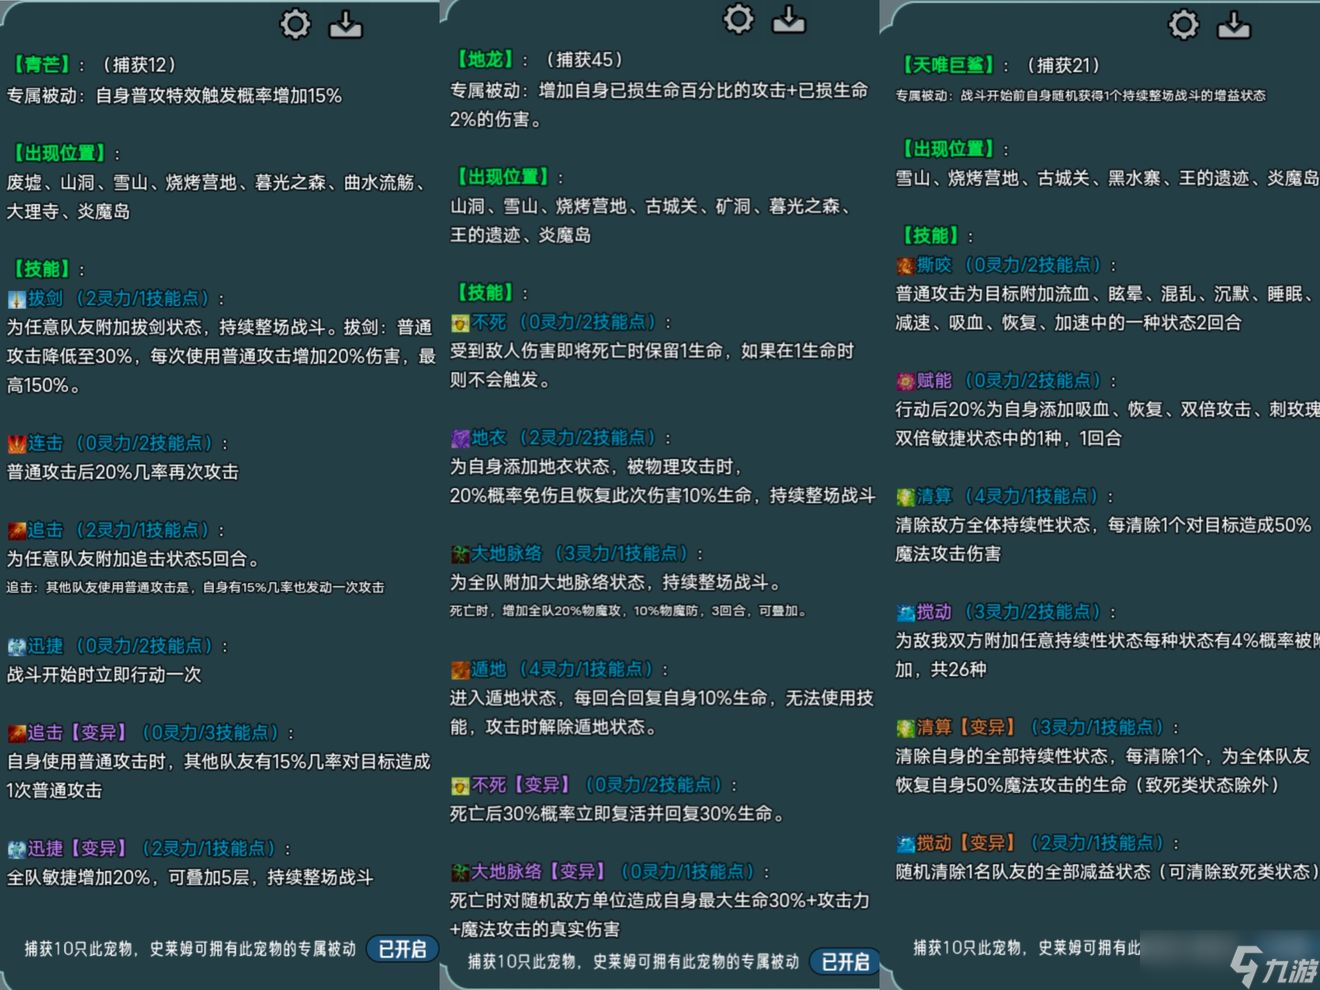1320x990 pixels.
Task: Select the 不死 (0灵力/2技能点) skill icon without 变异
Action: pyautogui.click(x=460, y=323)
